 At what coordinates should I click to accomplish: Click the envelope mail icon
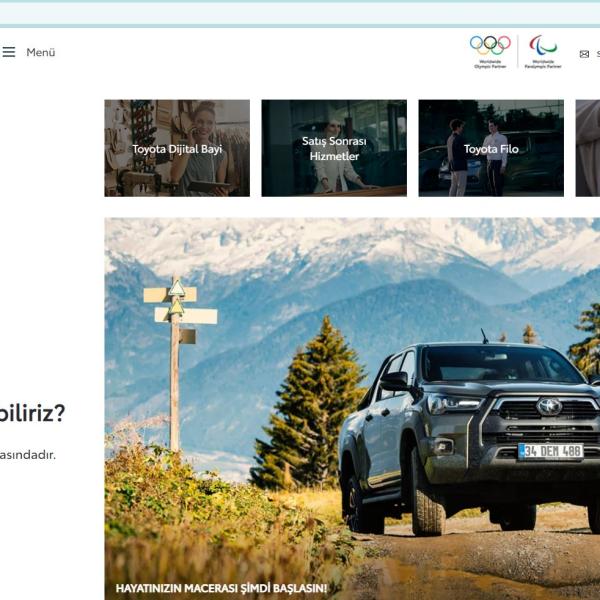pos(584,54)
